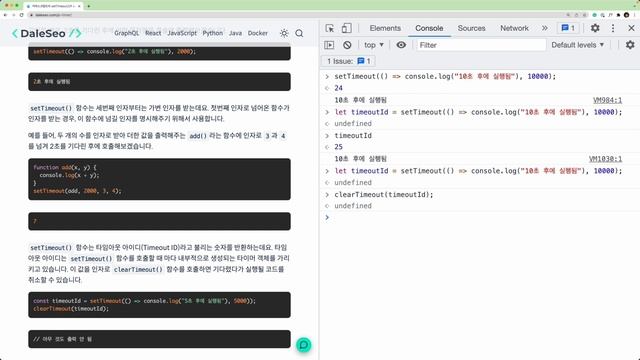Open the issues counter badge in toolbar
The width and height of the screenshot is (640, 360).
568,28
